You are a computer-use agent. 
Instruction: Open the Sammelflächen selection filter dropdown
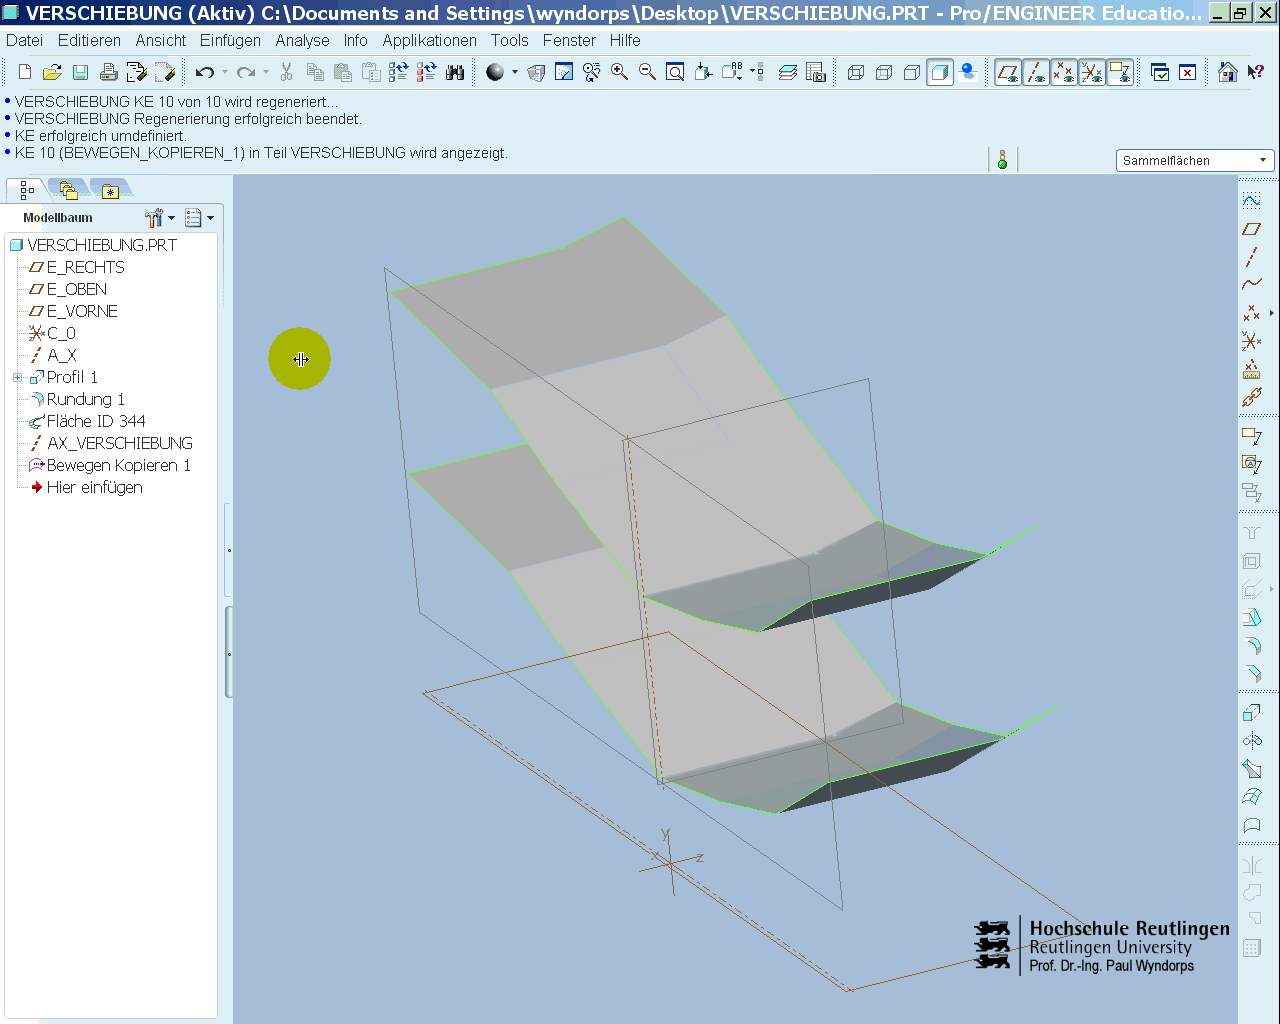coord(1194,160)
